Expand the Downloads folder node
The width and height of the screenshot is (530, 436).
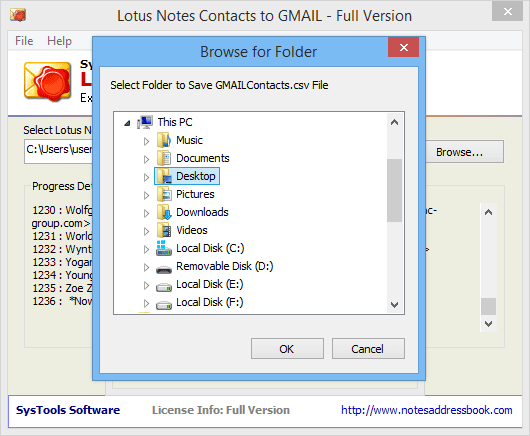(x=146, y=213)
